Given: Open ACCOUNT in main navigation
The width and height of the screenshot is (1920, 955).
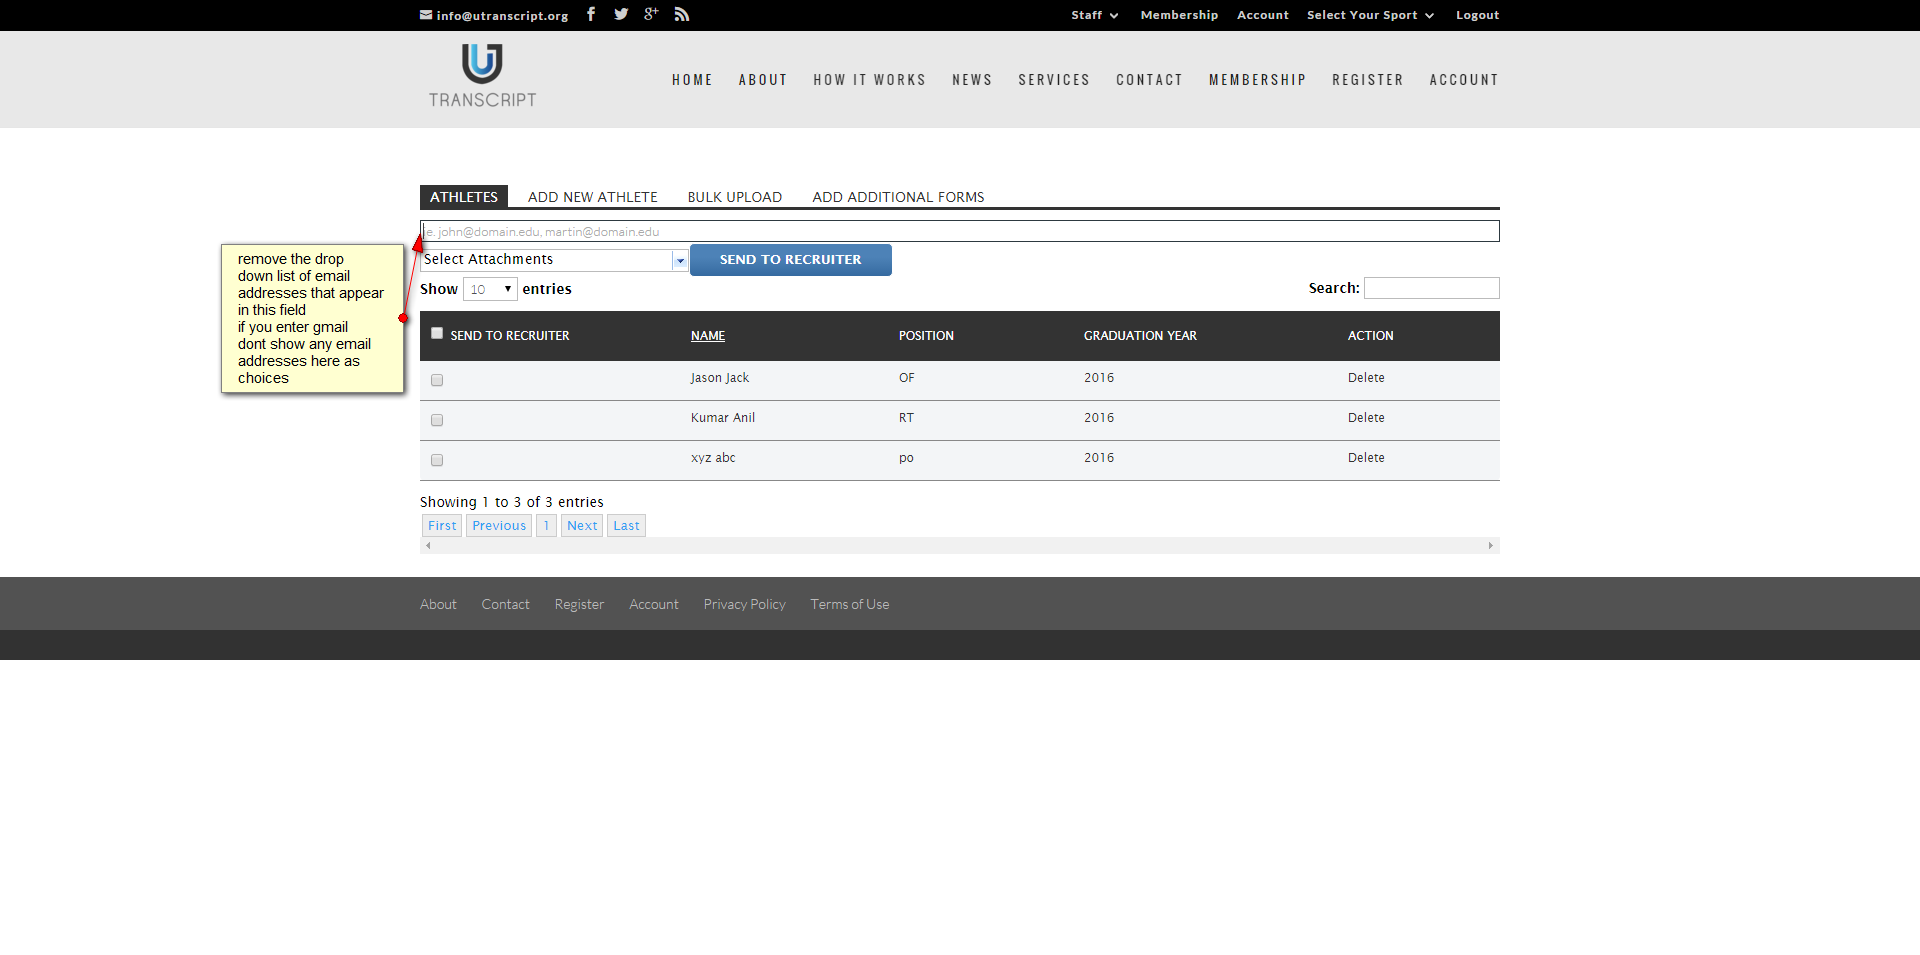Looking at the screenshot, I should tap(1464, 80).
